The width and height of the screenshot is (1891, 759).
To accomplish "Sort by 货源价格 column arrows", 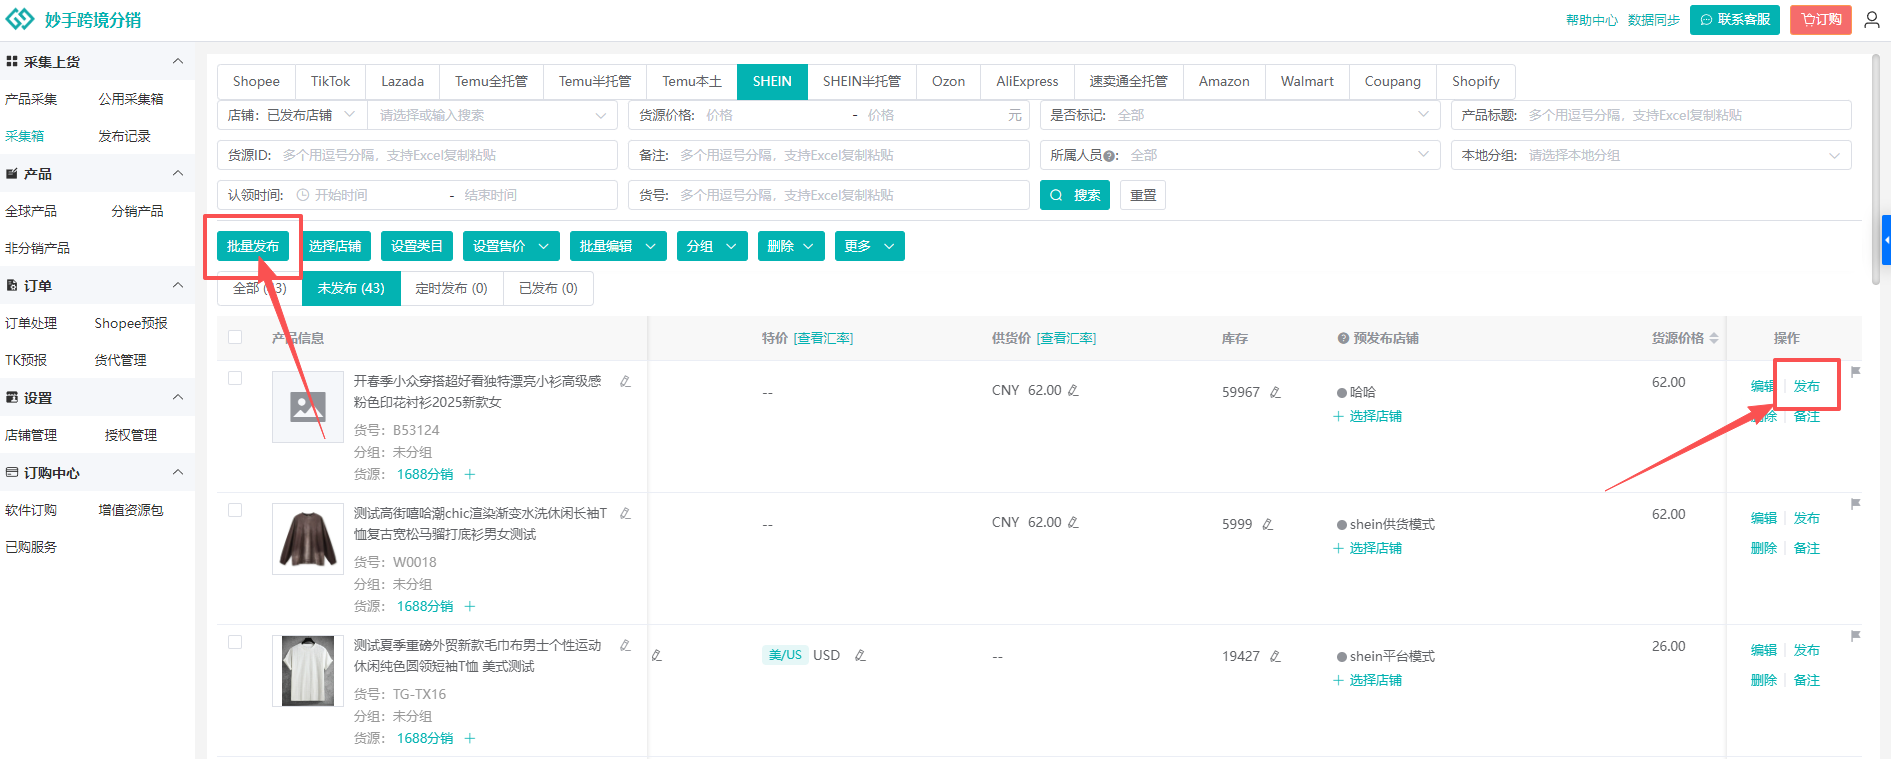I will (1713, 338).
